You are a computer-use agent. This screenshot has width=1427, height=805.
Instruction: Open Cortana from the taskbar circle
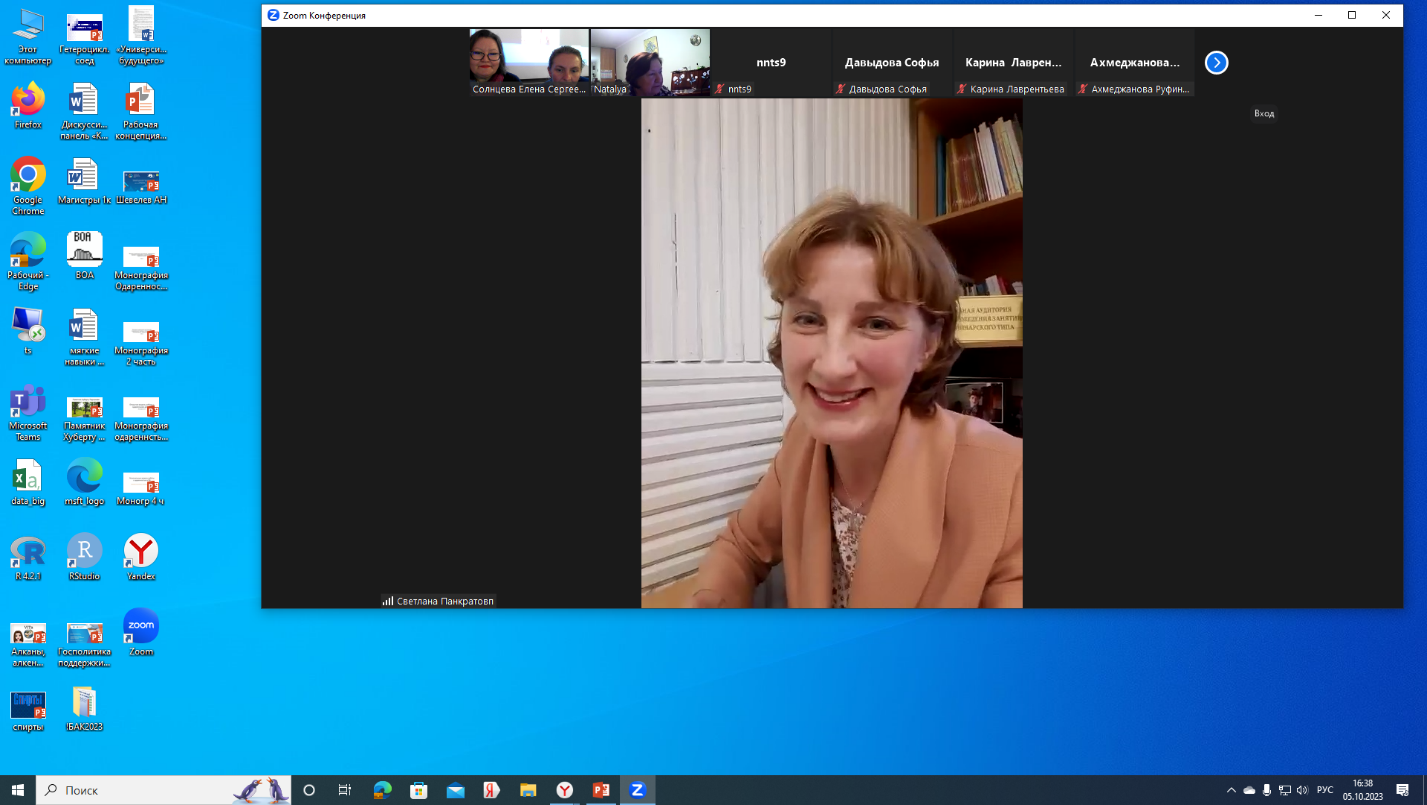309,790
